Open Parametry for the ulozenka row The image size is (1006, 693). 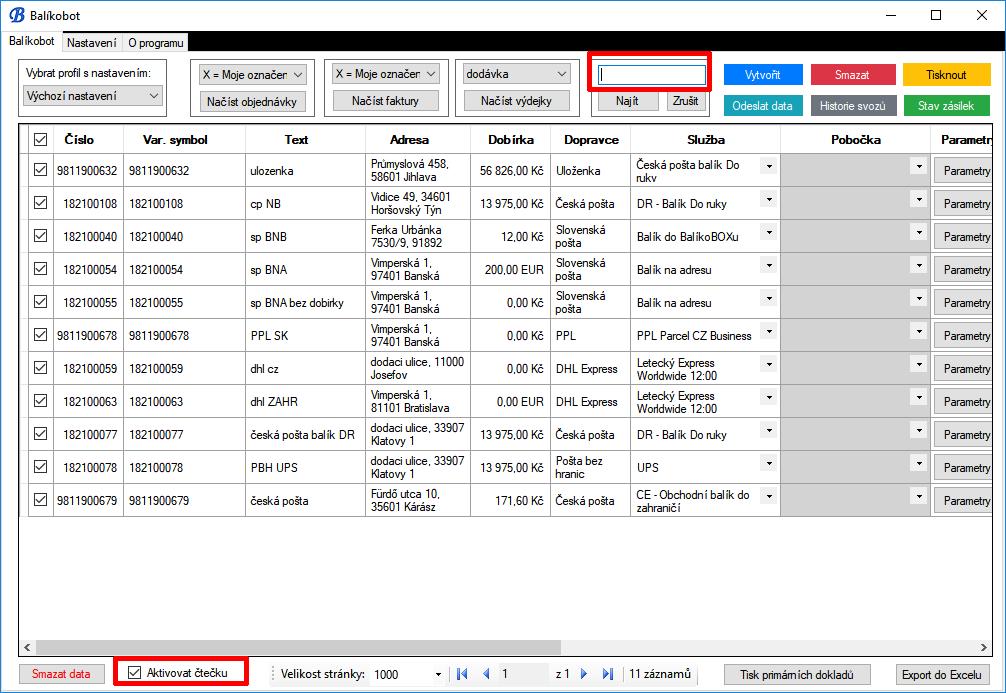click(963, 171)
